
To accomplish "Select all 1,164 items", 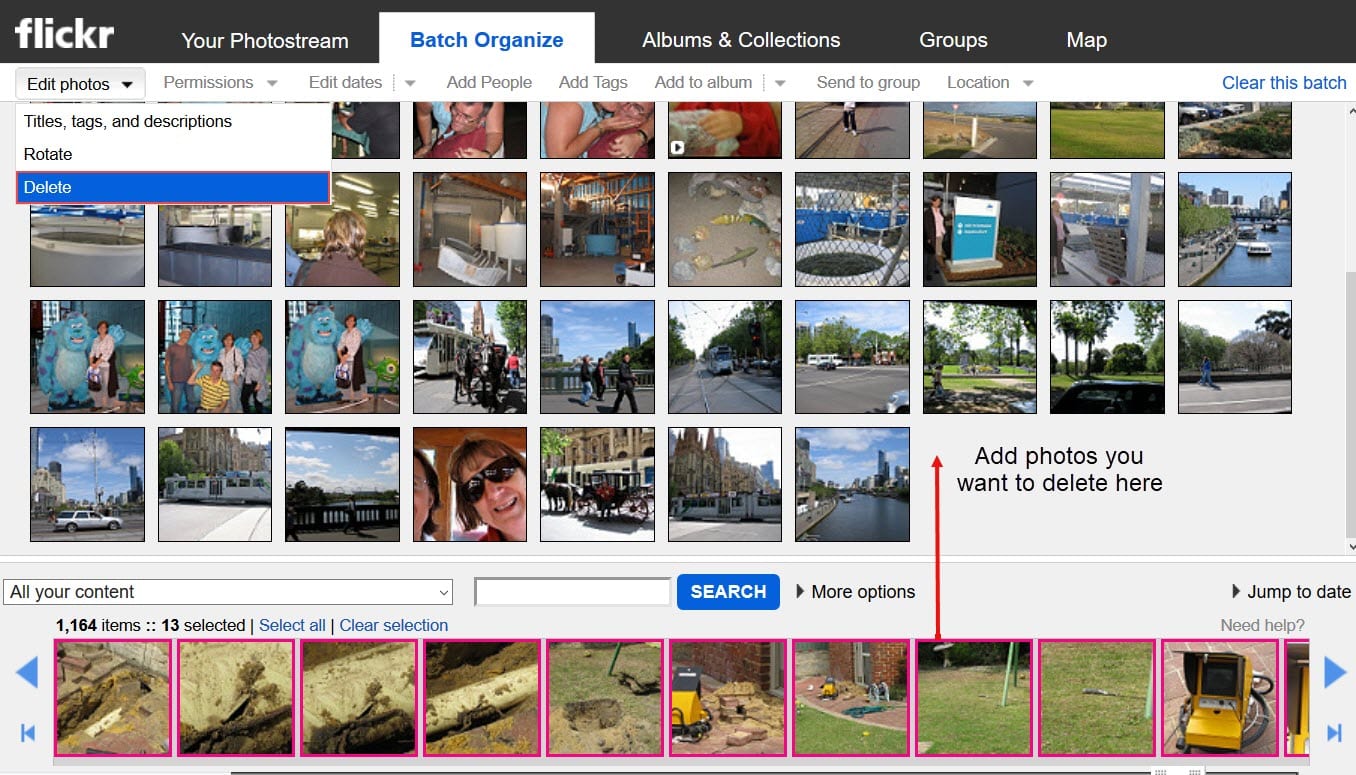I will tap(292, 625).
